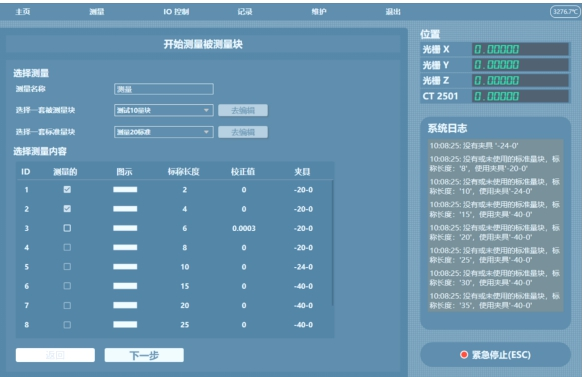Click the block diagram icon in row 8

click(x=125, y=324)
